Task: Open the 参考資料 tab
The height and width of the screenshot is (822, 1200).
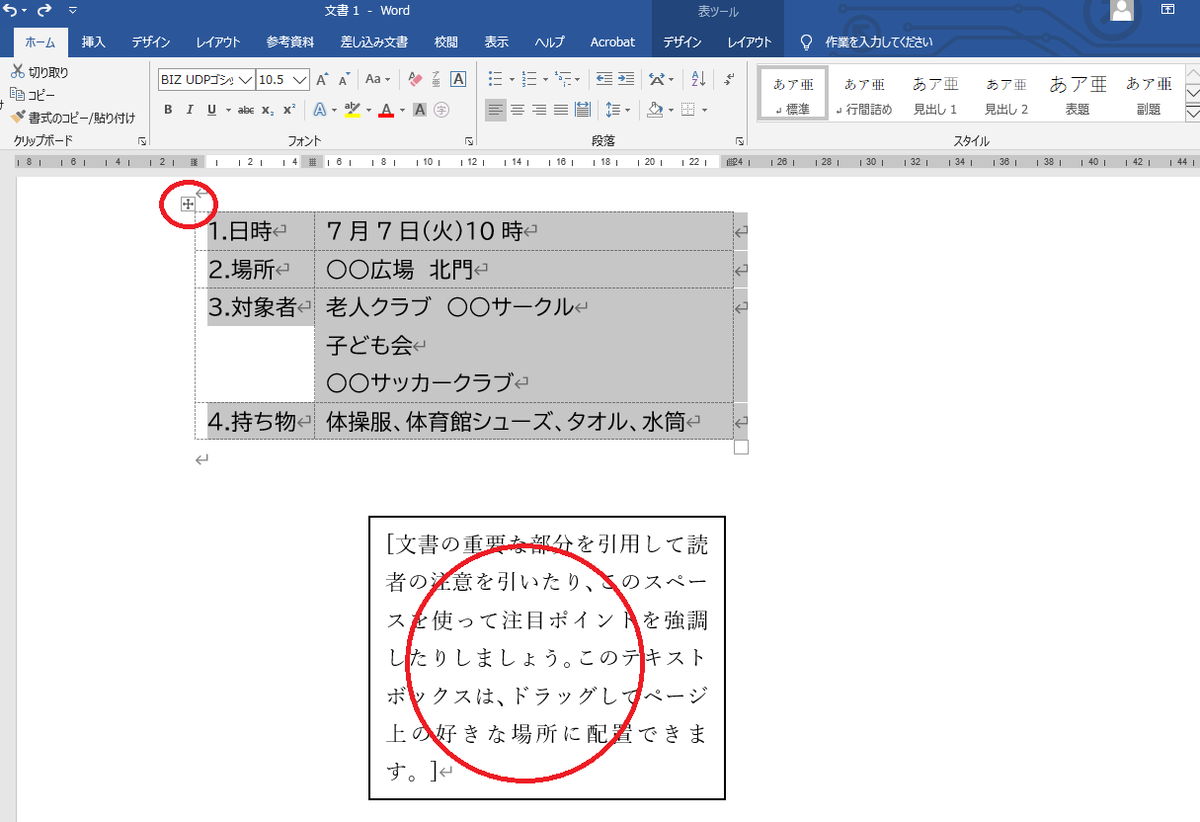Action: 290,42
